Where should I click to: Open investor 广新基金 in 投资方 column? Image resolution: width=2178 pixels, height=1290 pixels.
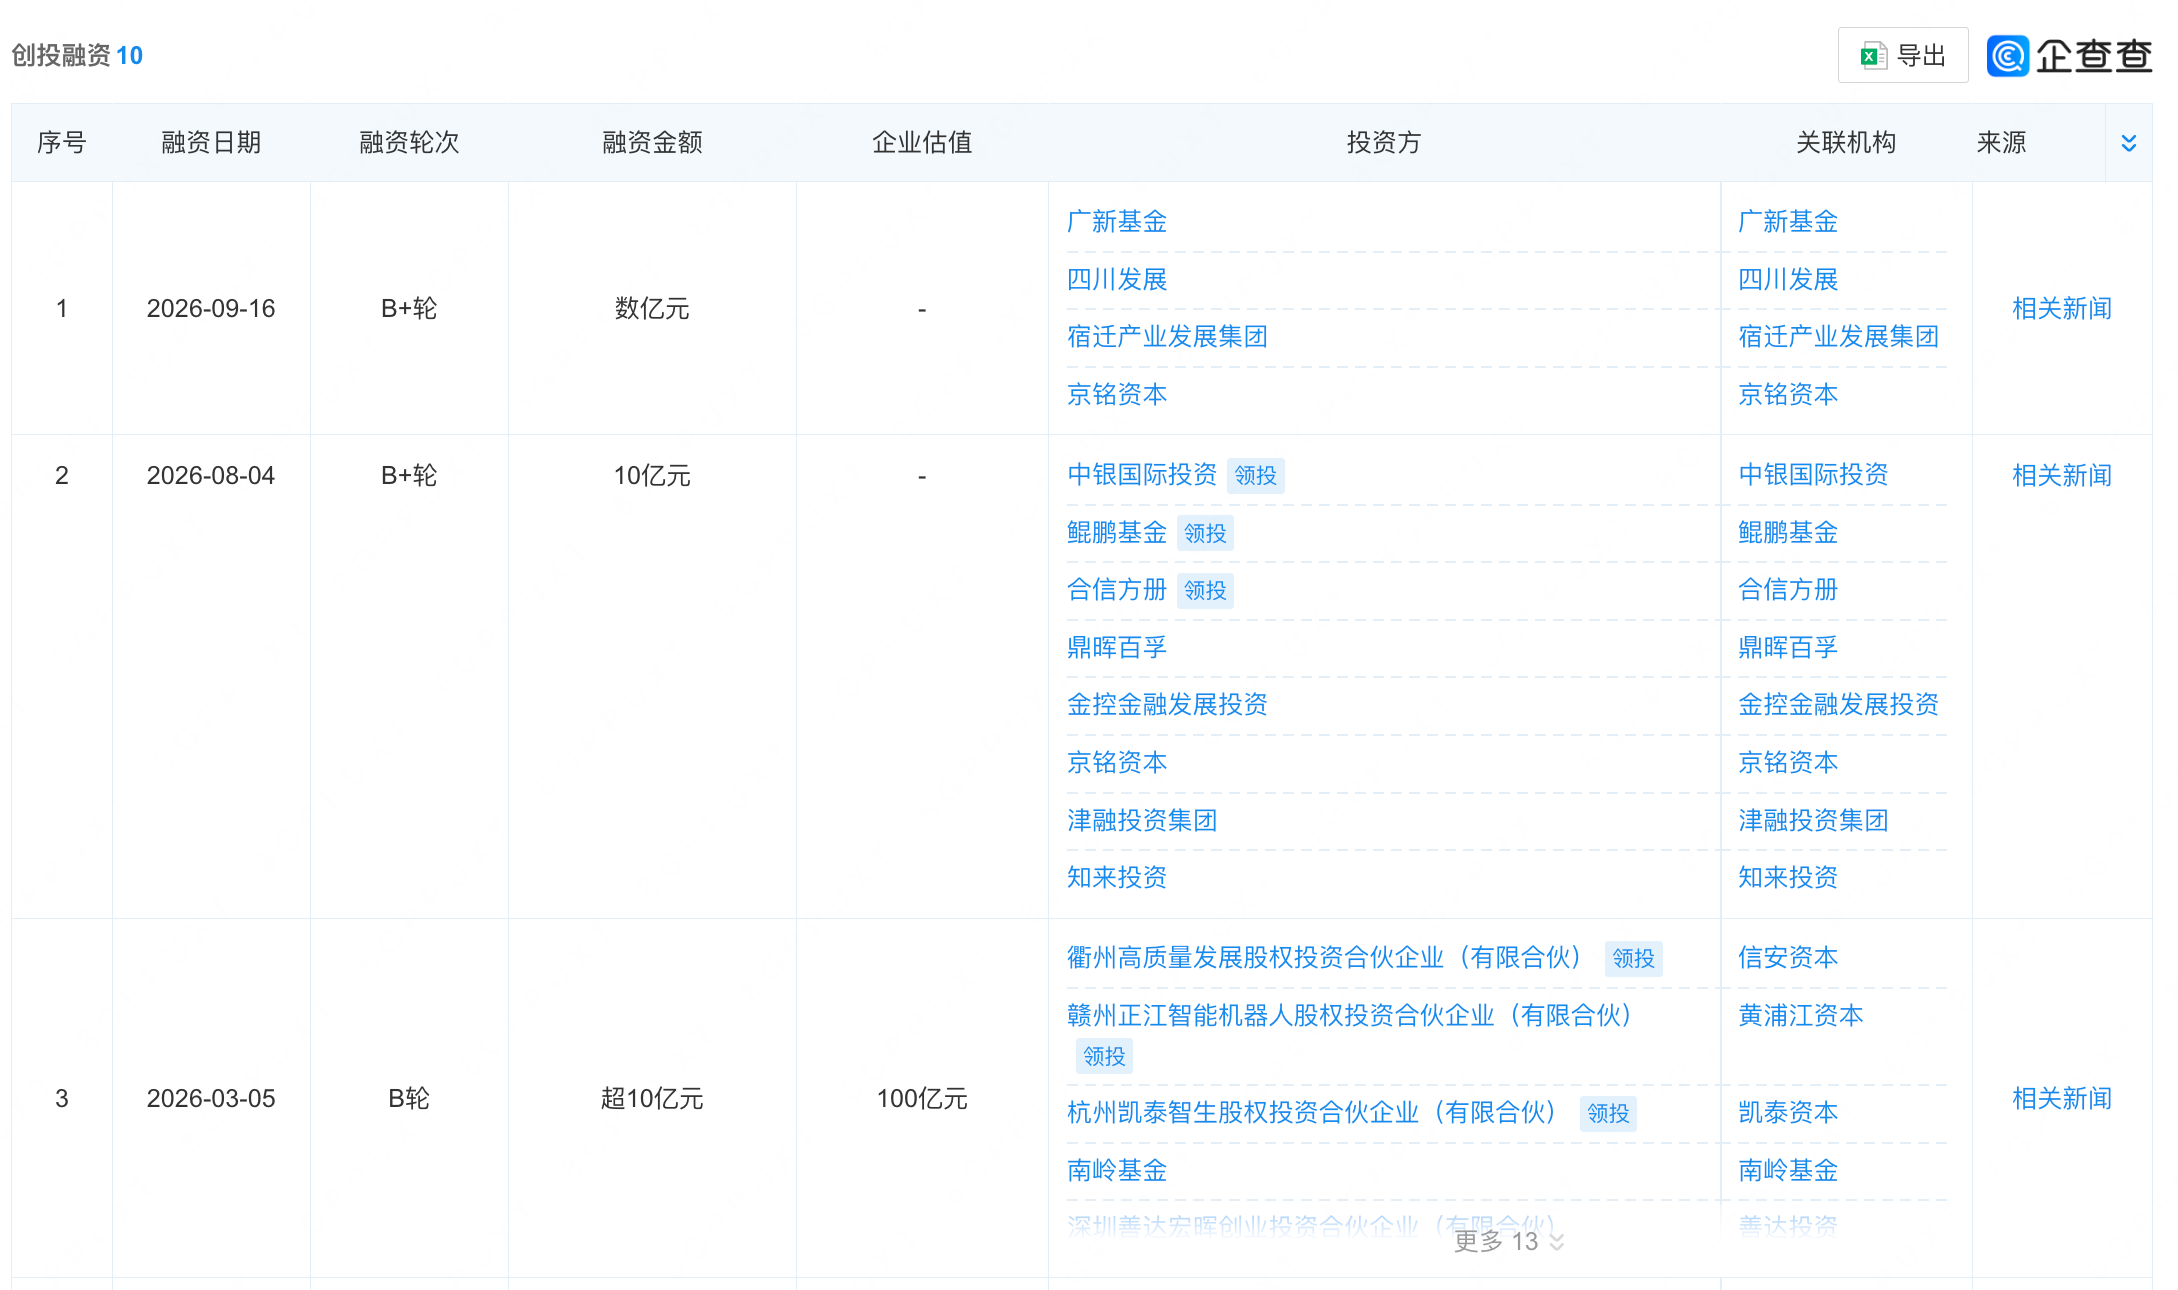[x=1116, y=221]
